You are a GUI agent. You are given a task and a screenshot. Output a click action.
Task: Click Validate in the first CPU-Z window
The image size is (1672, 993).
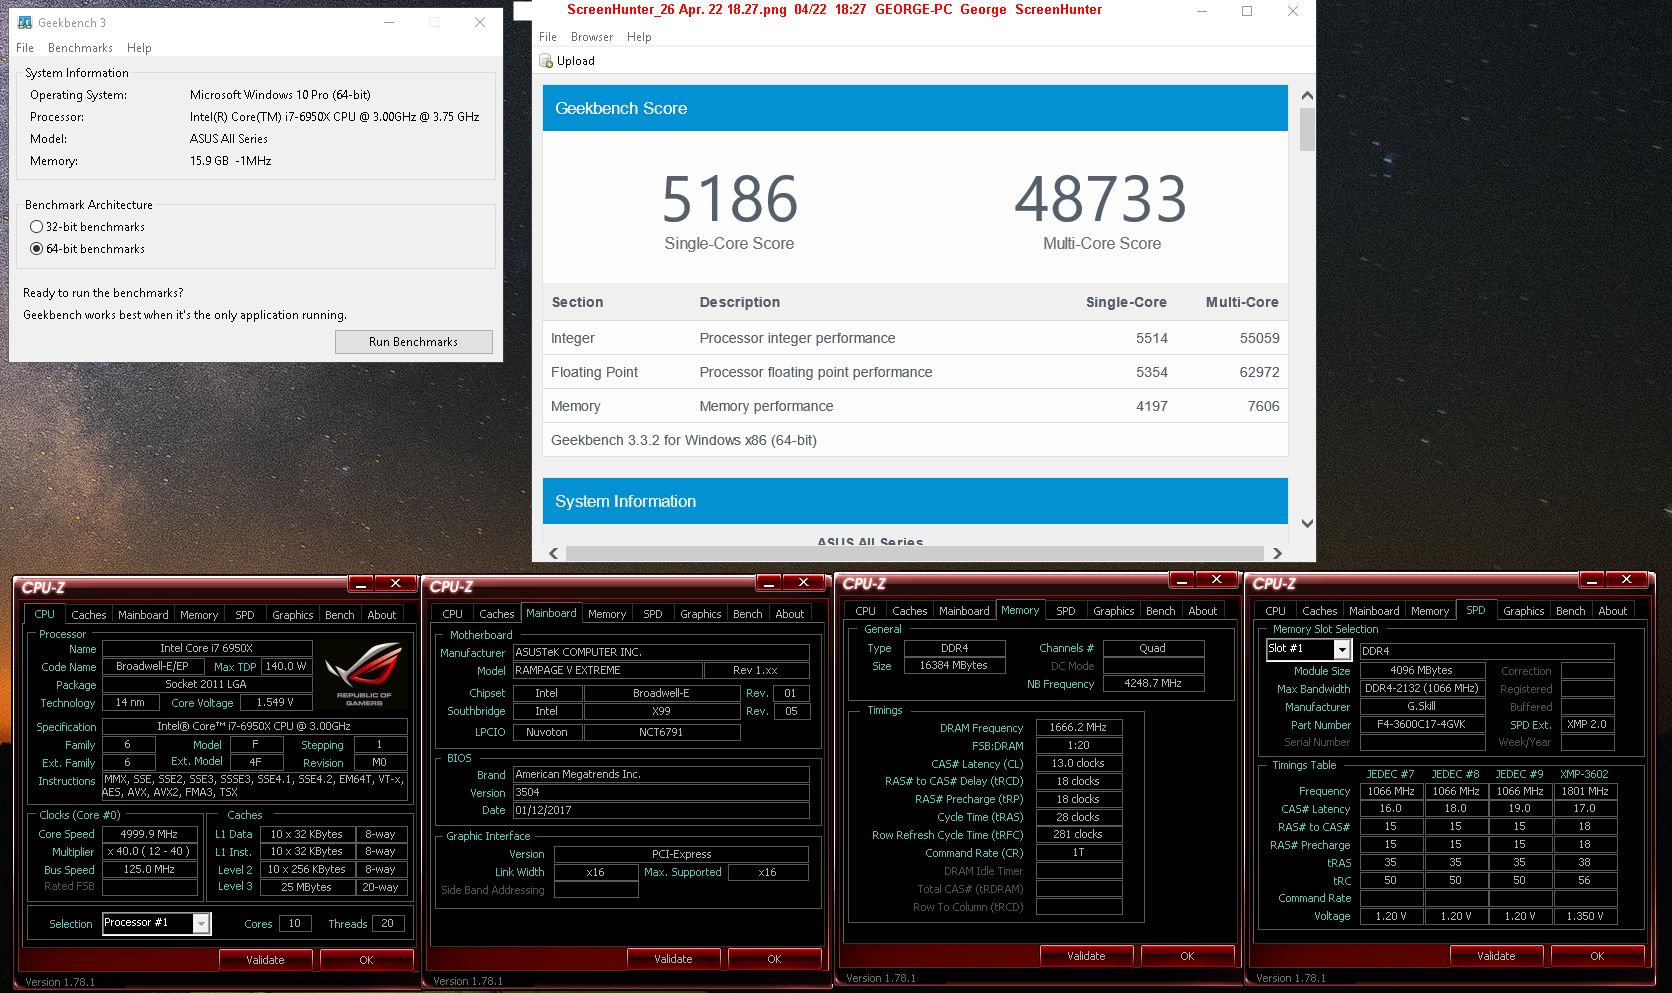(265, 960)
